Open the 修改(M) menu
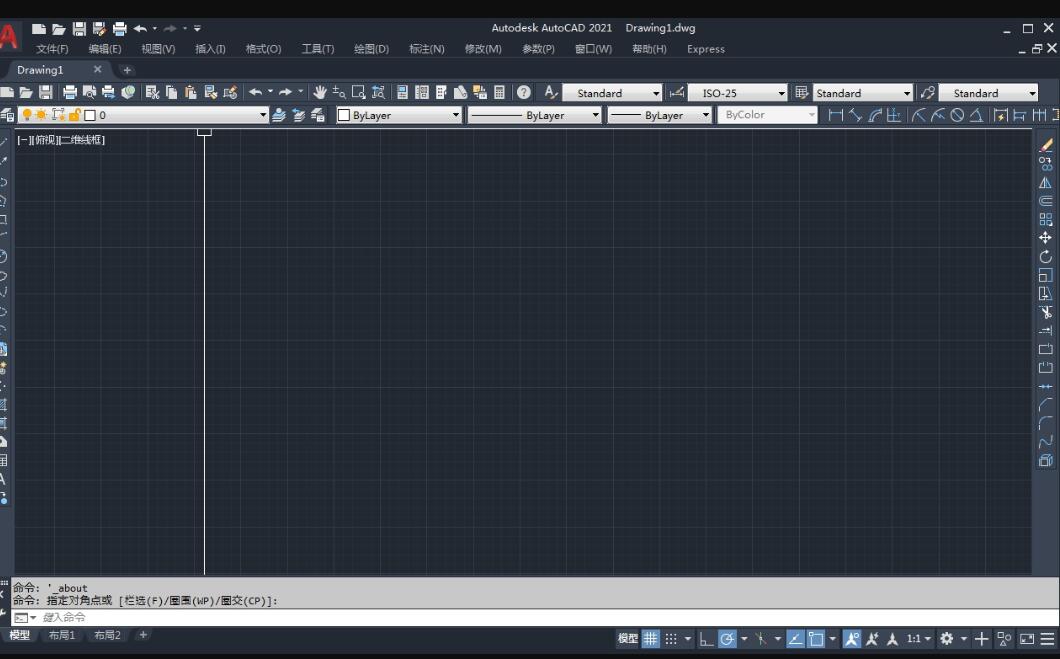This screenshot has height=659, width=1060. (x=483, y=49)
